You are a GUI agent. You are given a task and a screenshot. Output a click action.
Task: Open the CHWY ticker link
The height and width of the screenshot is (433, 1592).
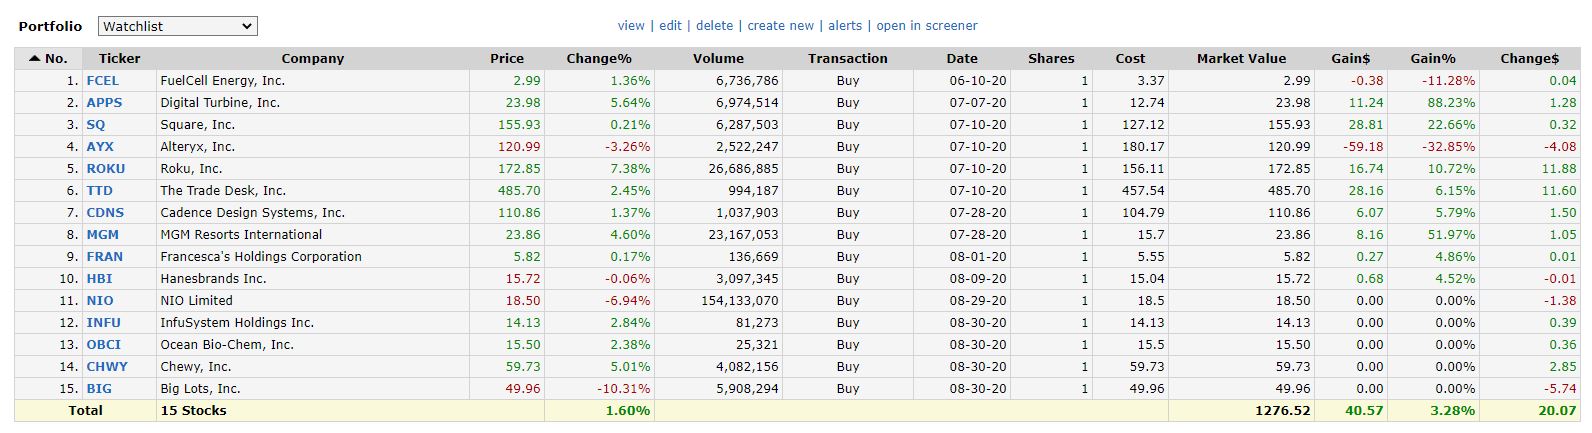click(107, 367)
